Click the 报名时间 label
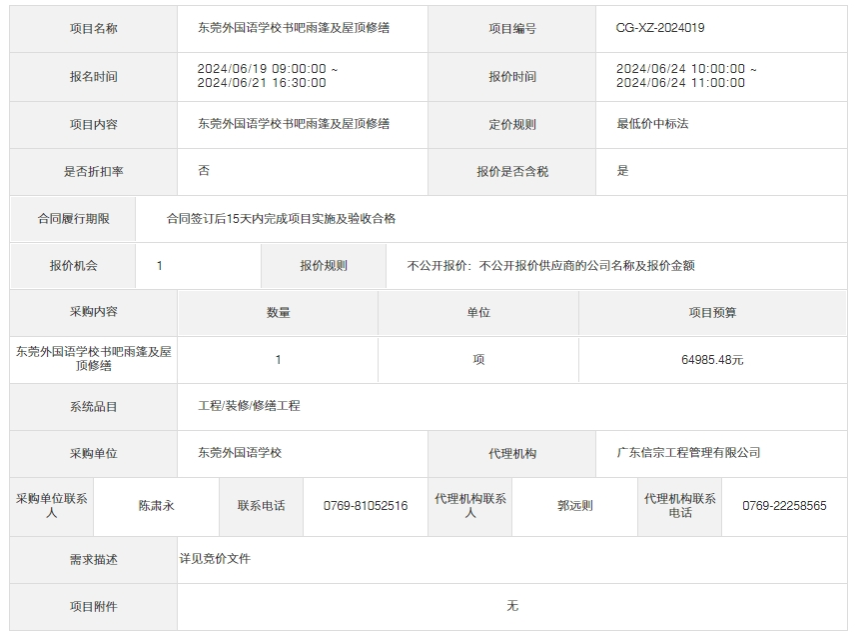856x637 pixels. 93,77
